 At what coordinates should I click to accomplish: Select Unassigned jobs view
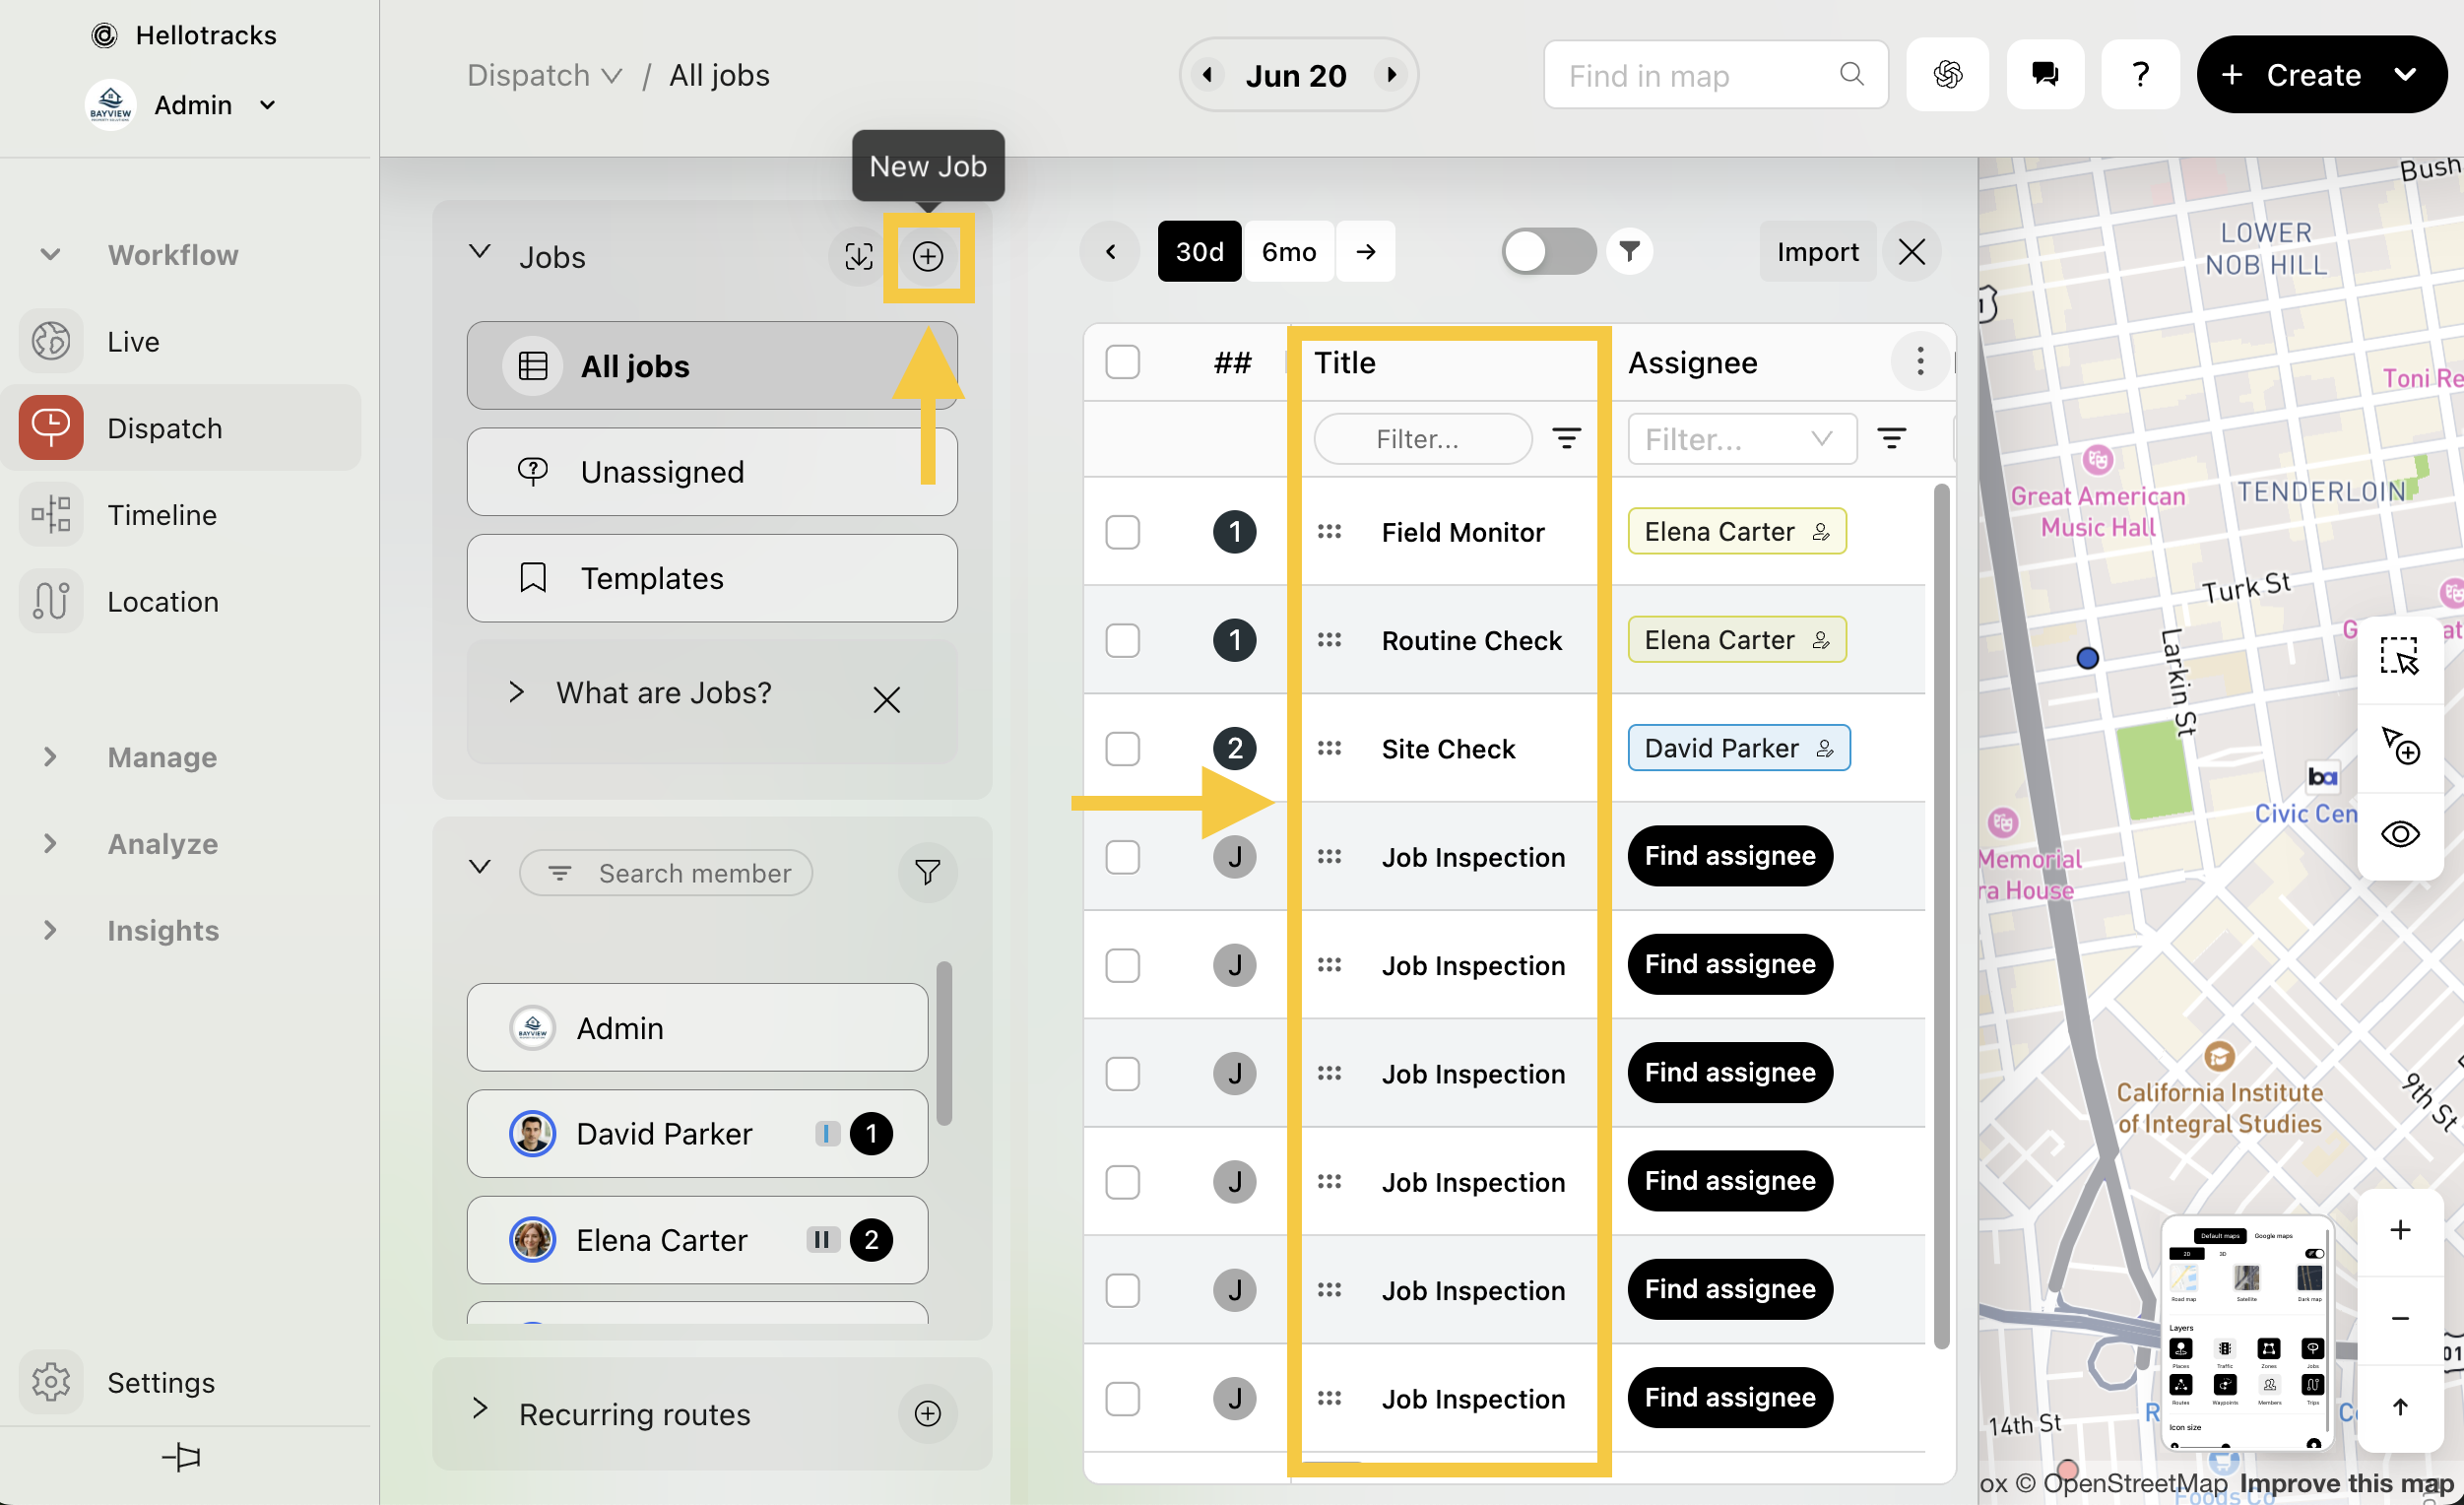pyautogui.click(x=712, y=472)
